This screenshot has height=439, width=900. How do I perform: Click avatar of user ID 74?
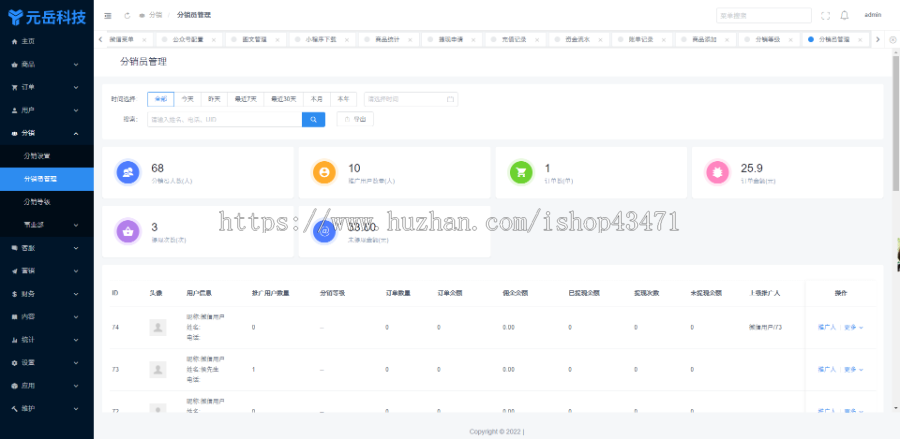click(x=158, y=327)
